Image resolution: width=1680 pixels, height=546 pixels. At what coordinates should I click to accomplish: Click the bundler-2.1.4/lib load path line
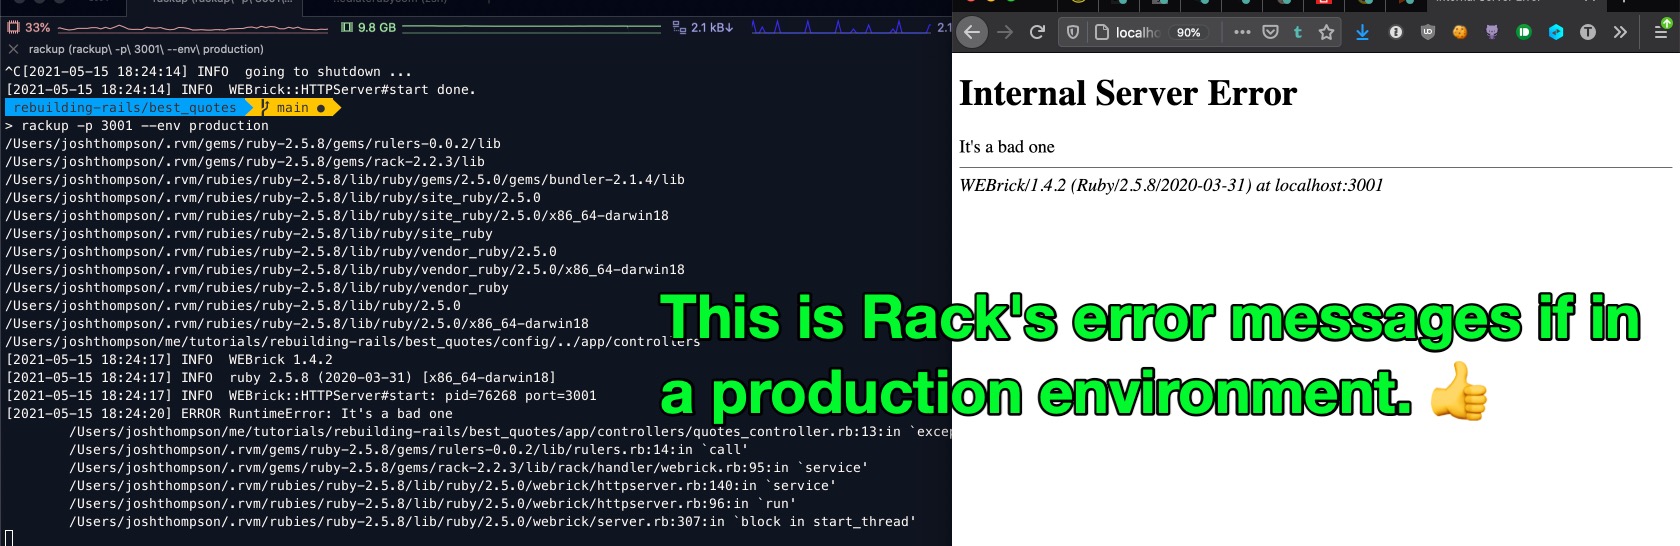(x=345, y=180)
